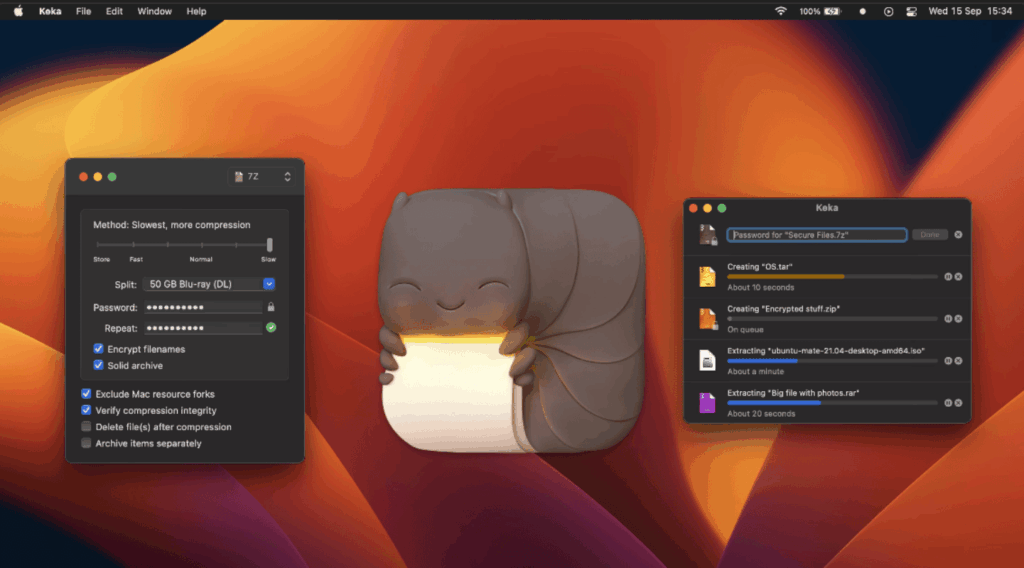Uncheck Exclude Mac resource forks

pyautogui.click(x=86, y=394)
